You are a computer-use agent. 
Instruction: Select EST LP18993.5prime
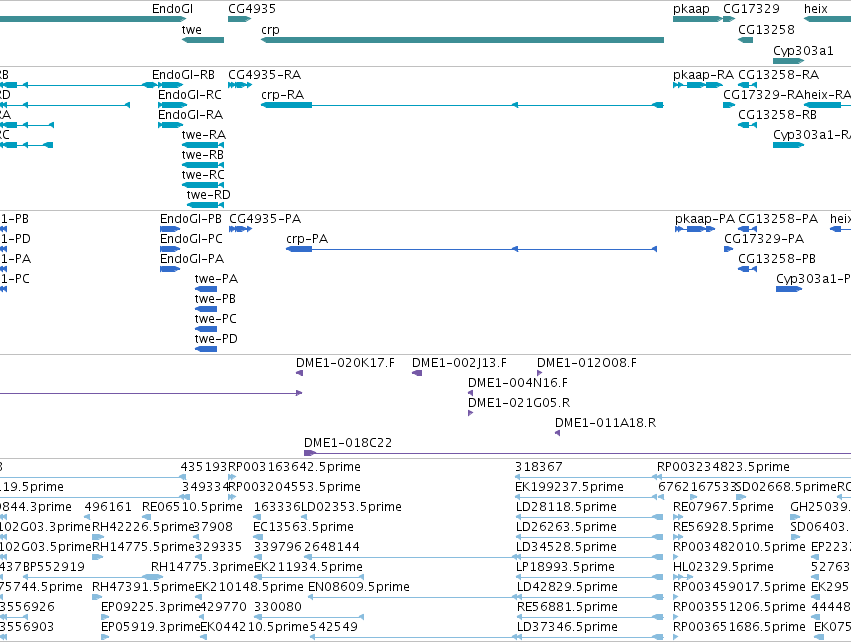pos(589,577)
